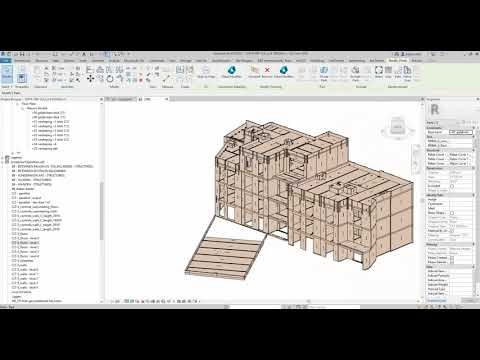The image size is (480, 360).
Task: Select the Rotate tool in Modify panel
Action: (x=110, y=79)
